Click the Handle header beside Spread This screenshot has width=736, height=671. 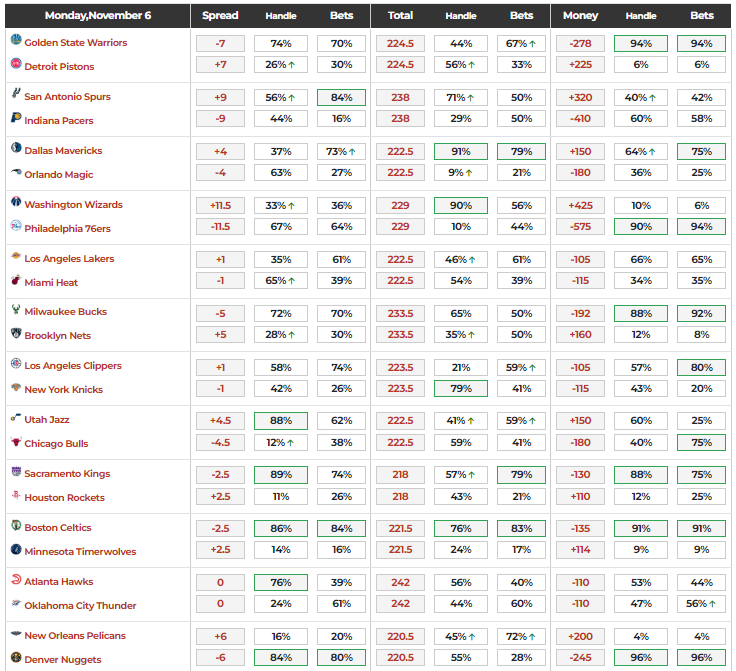(x=281, y=16)
